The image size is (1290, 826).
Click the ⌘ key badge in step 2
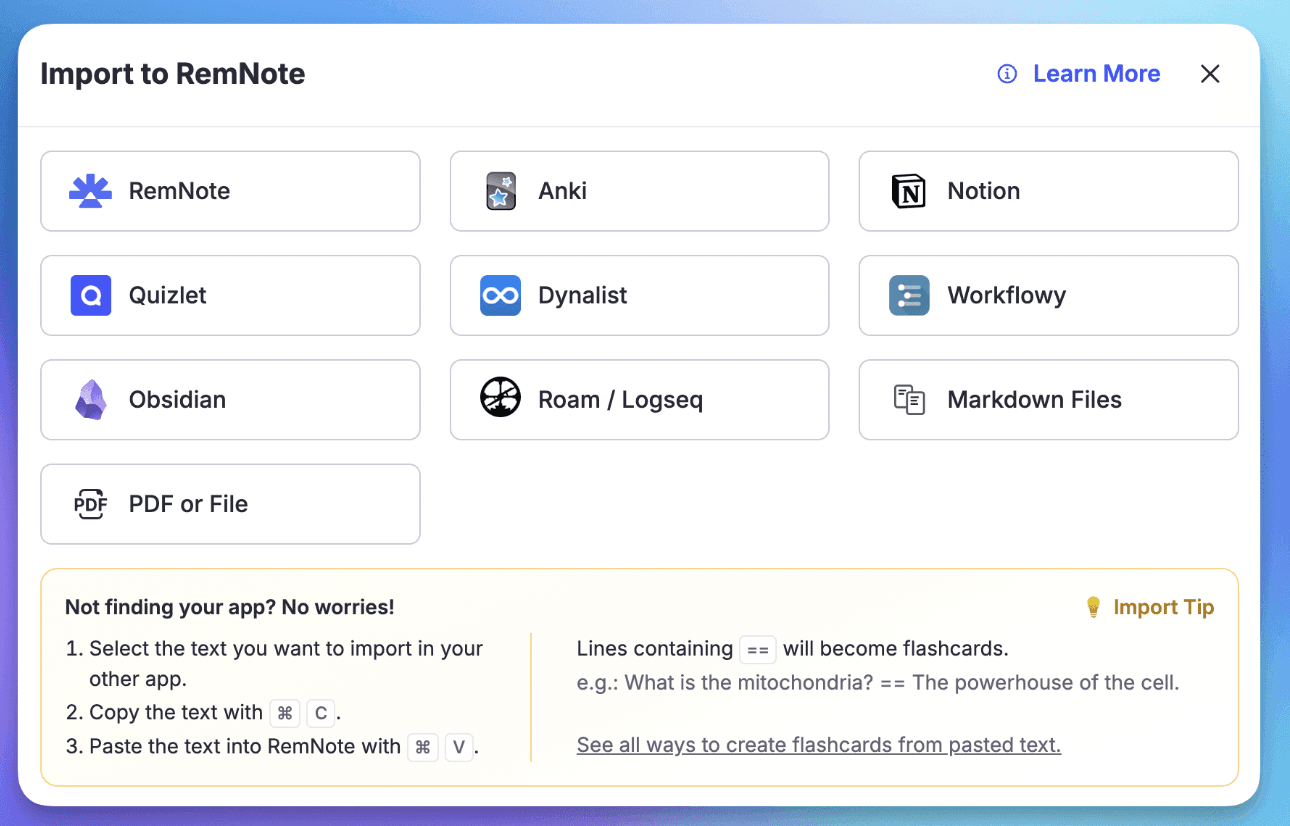[x=285, y=713]
